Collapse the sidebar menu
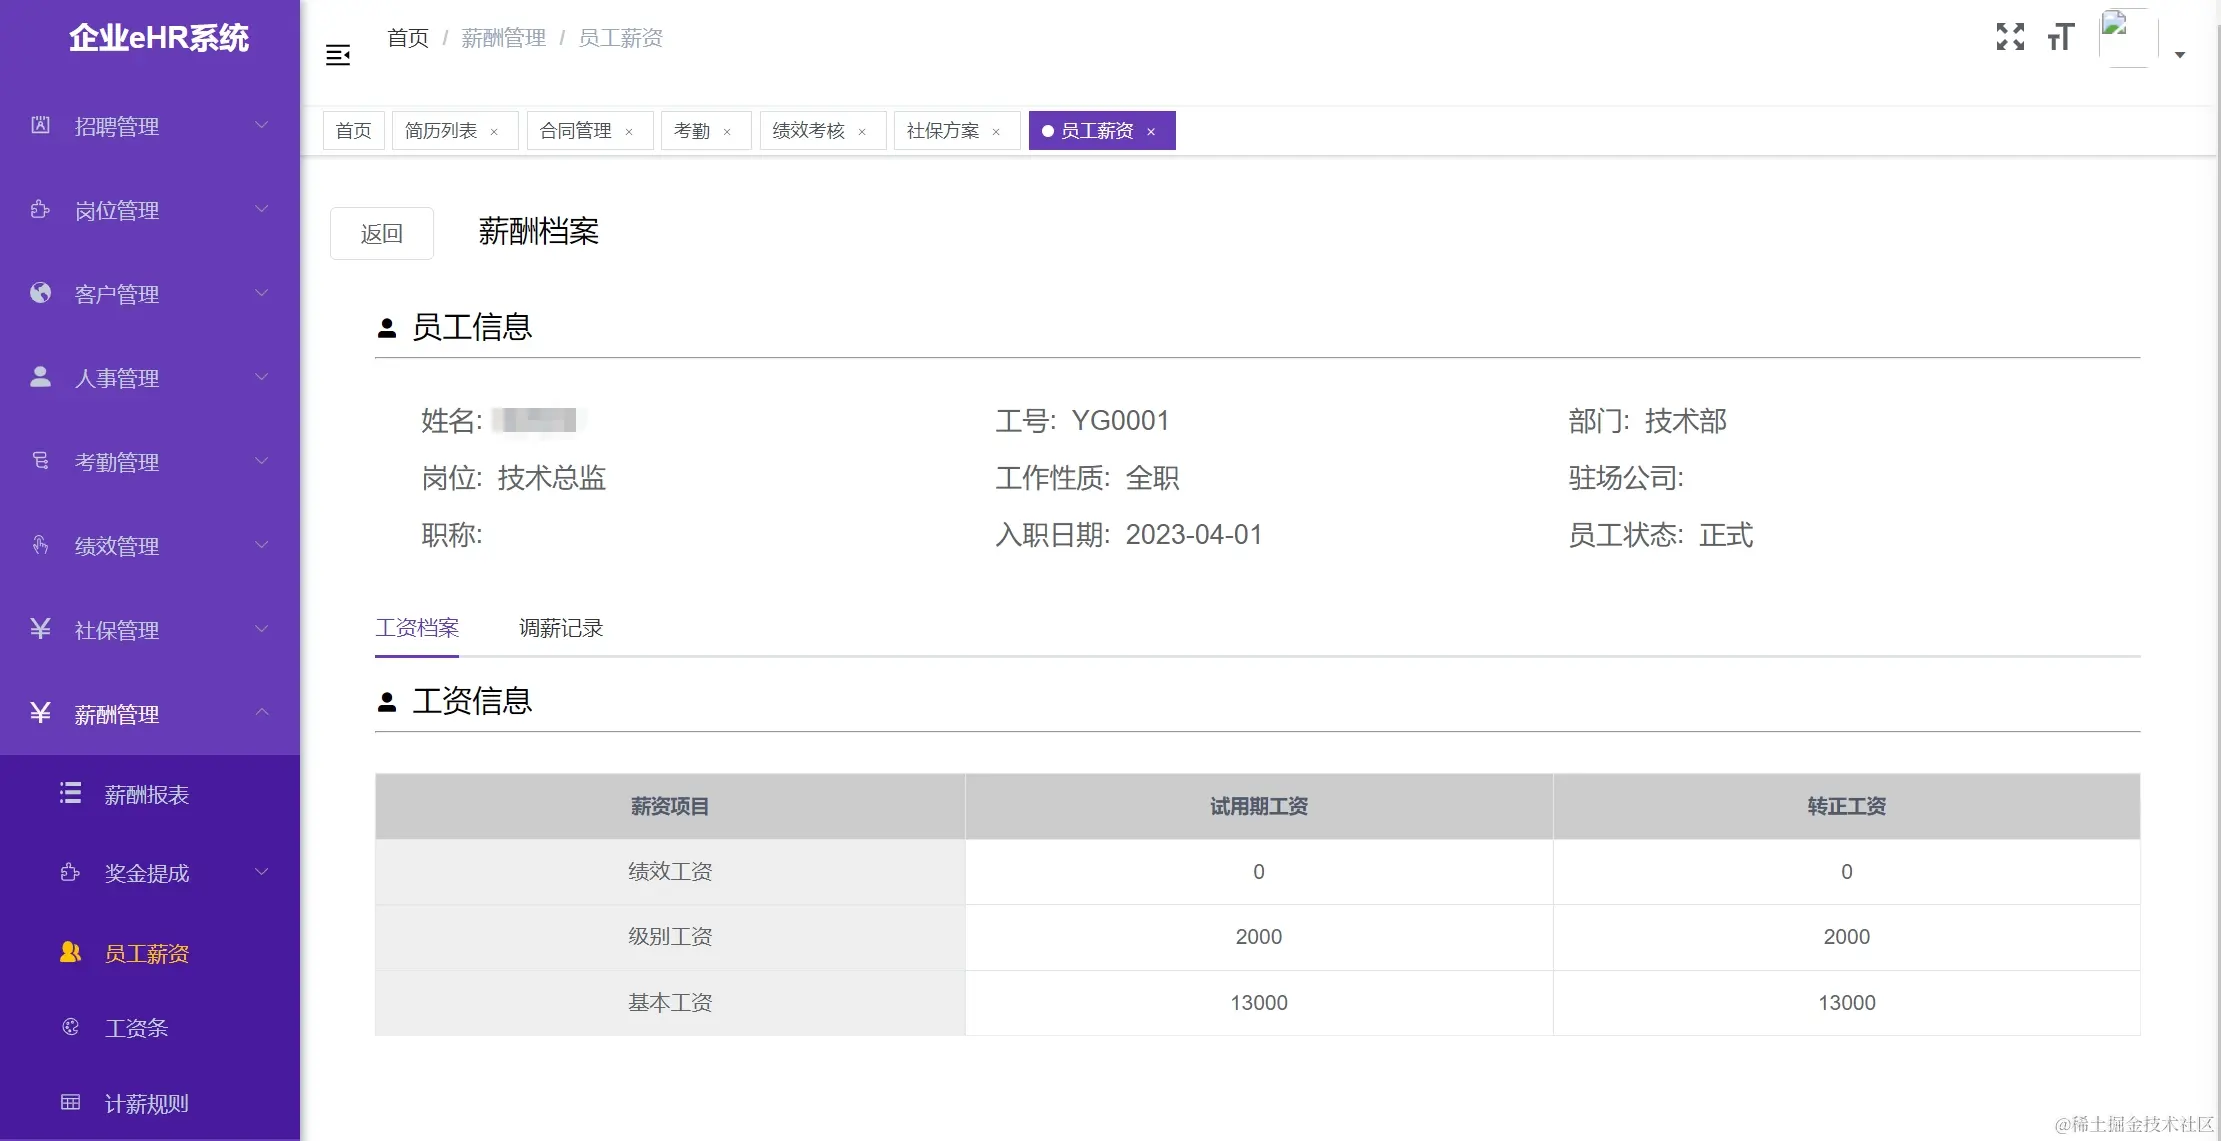This screenshot has height=1141, width=2221. [x=338, y=55]
